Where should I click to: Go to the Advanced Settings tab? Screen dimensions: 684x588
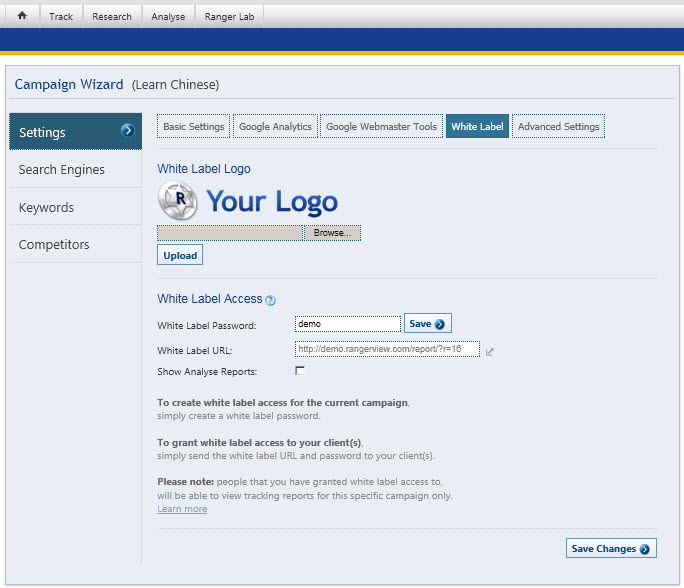(x=558, y=127)
